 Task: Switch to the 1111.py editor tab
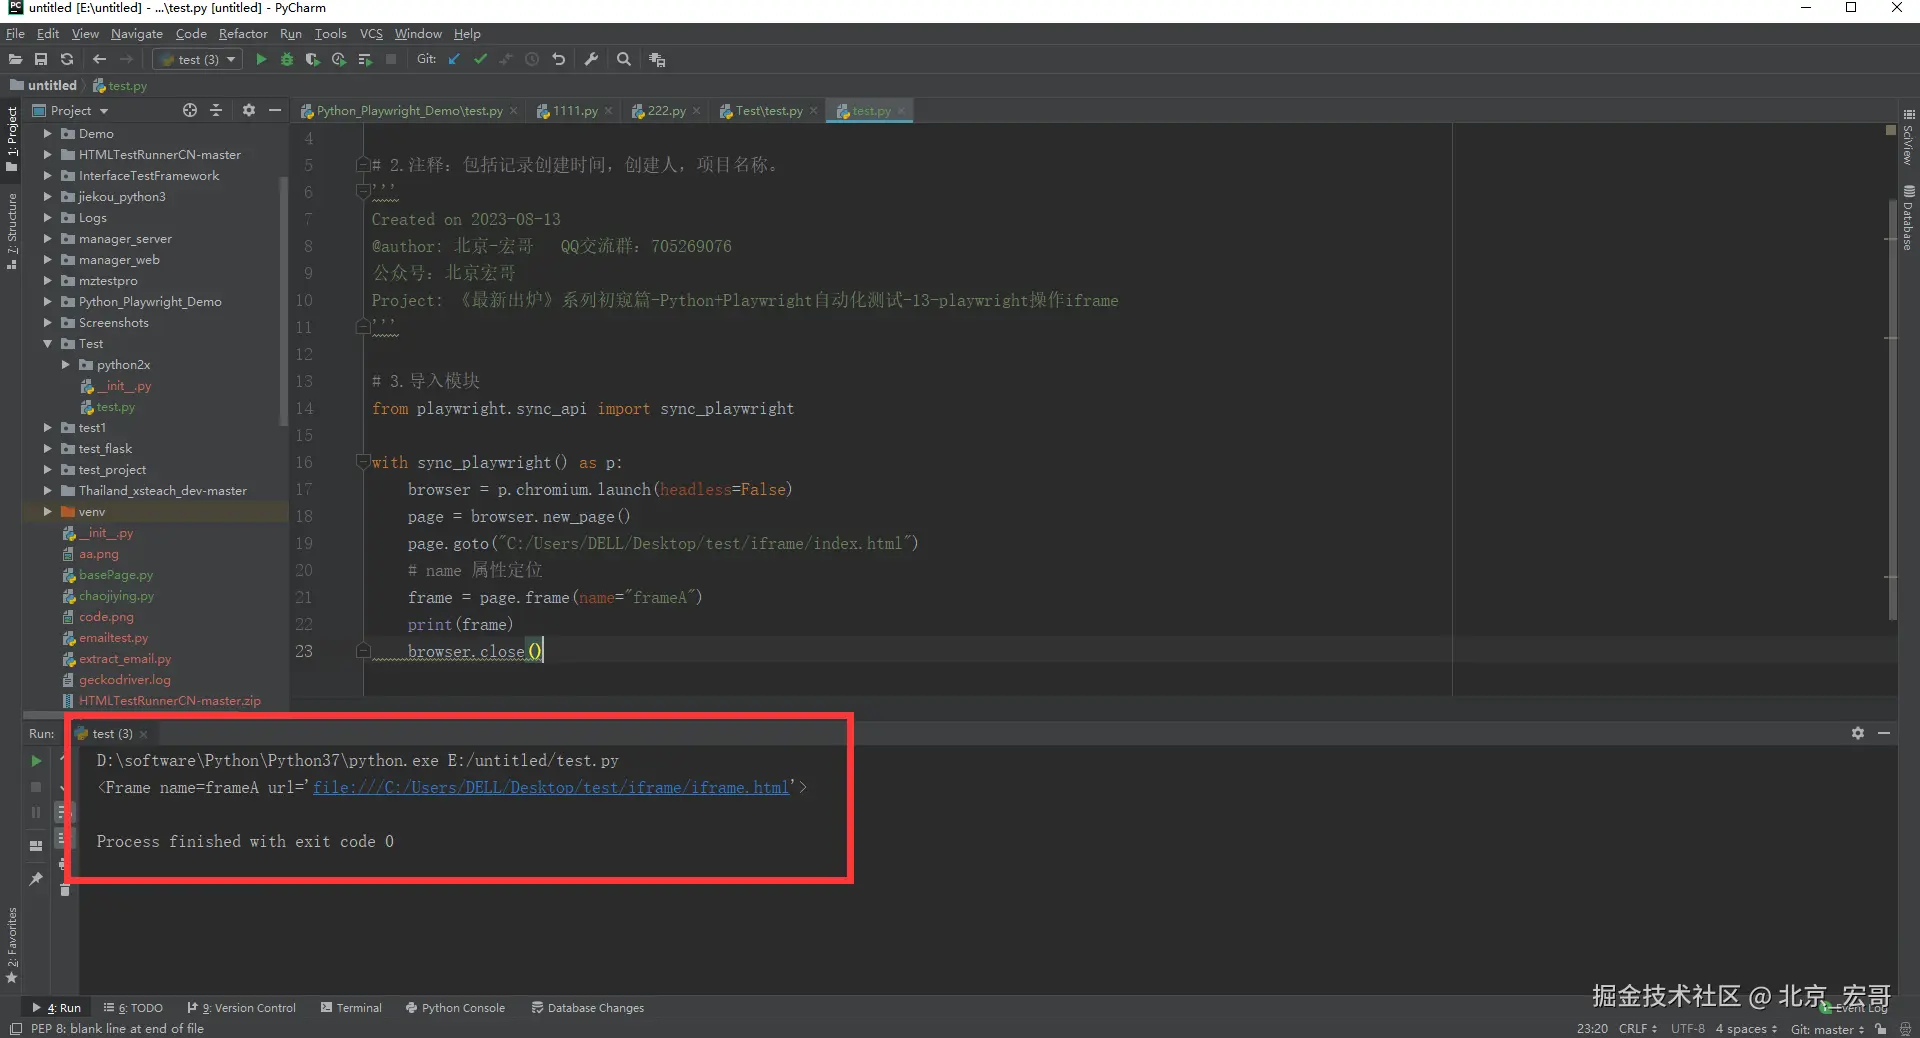point(575,111)
